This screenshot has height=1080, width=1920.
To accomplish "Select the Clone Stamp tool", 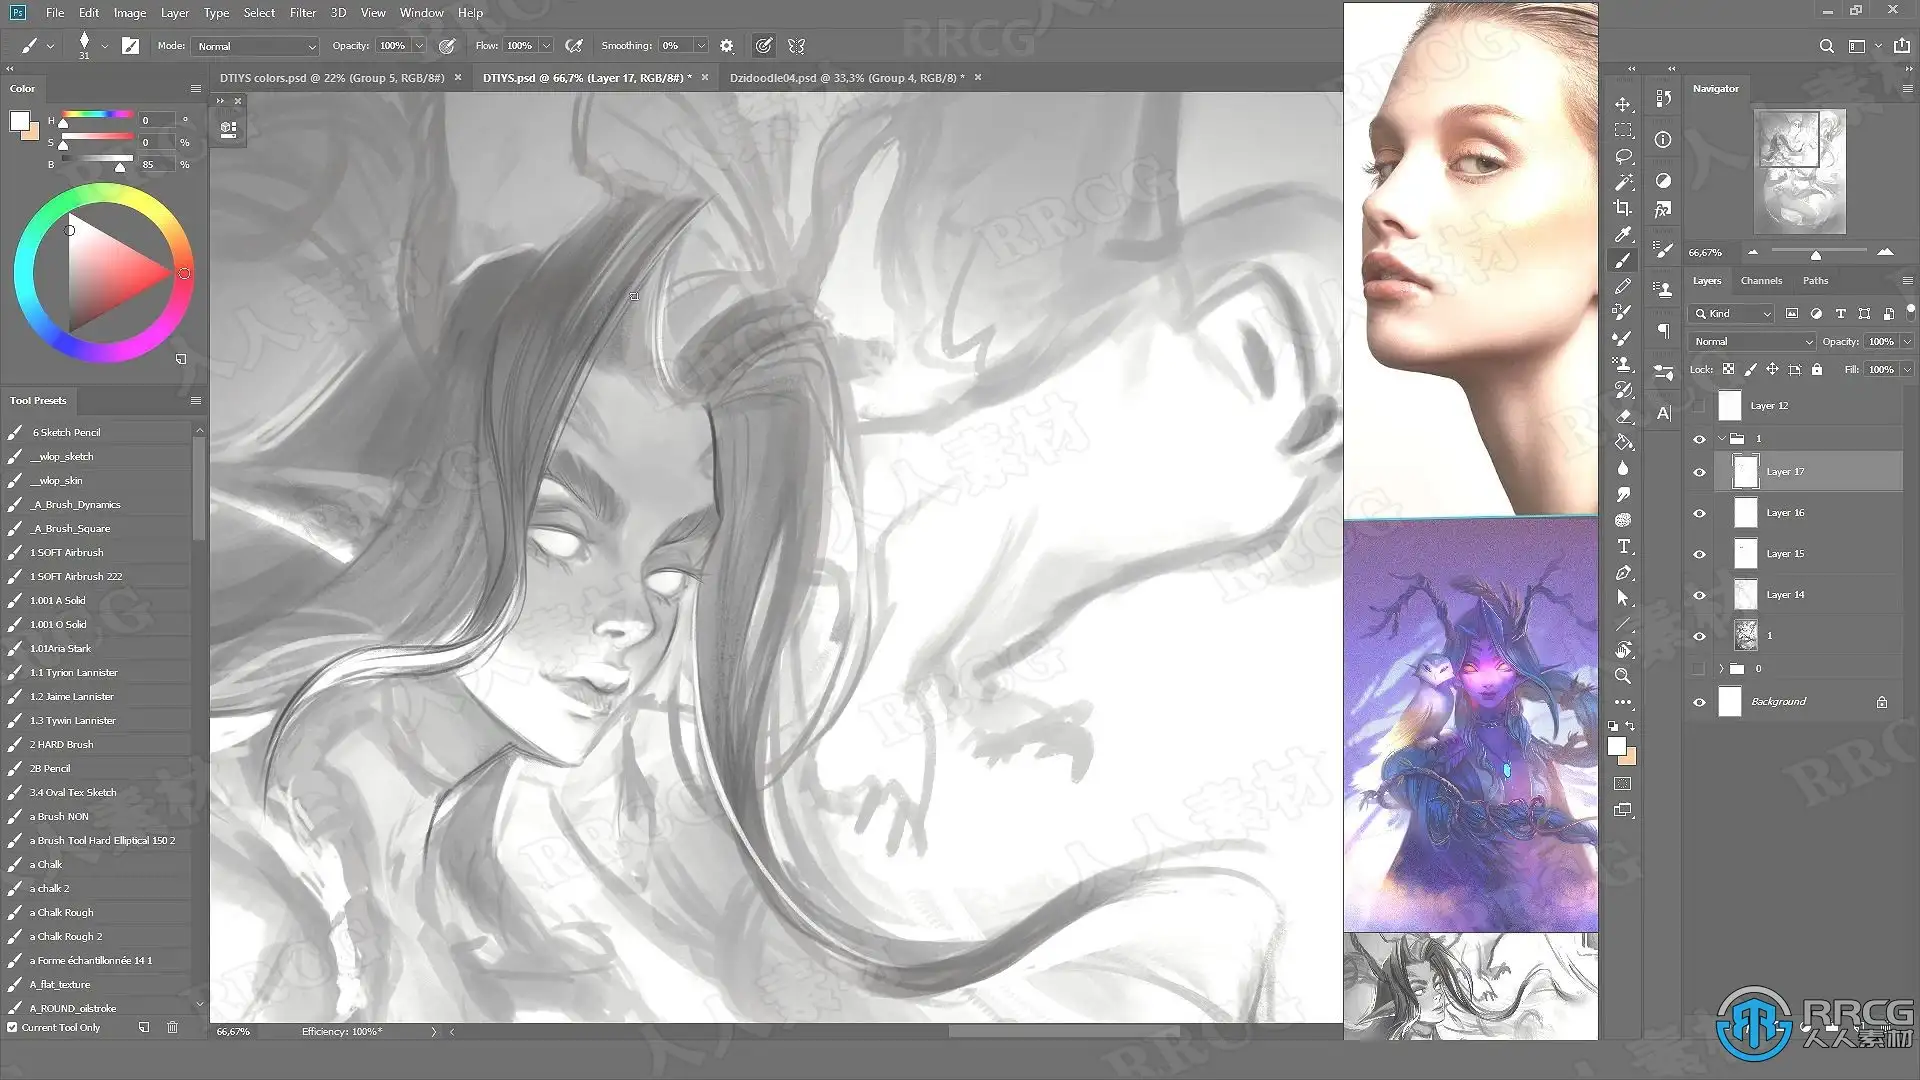I will pos(1623,364).
